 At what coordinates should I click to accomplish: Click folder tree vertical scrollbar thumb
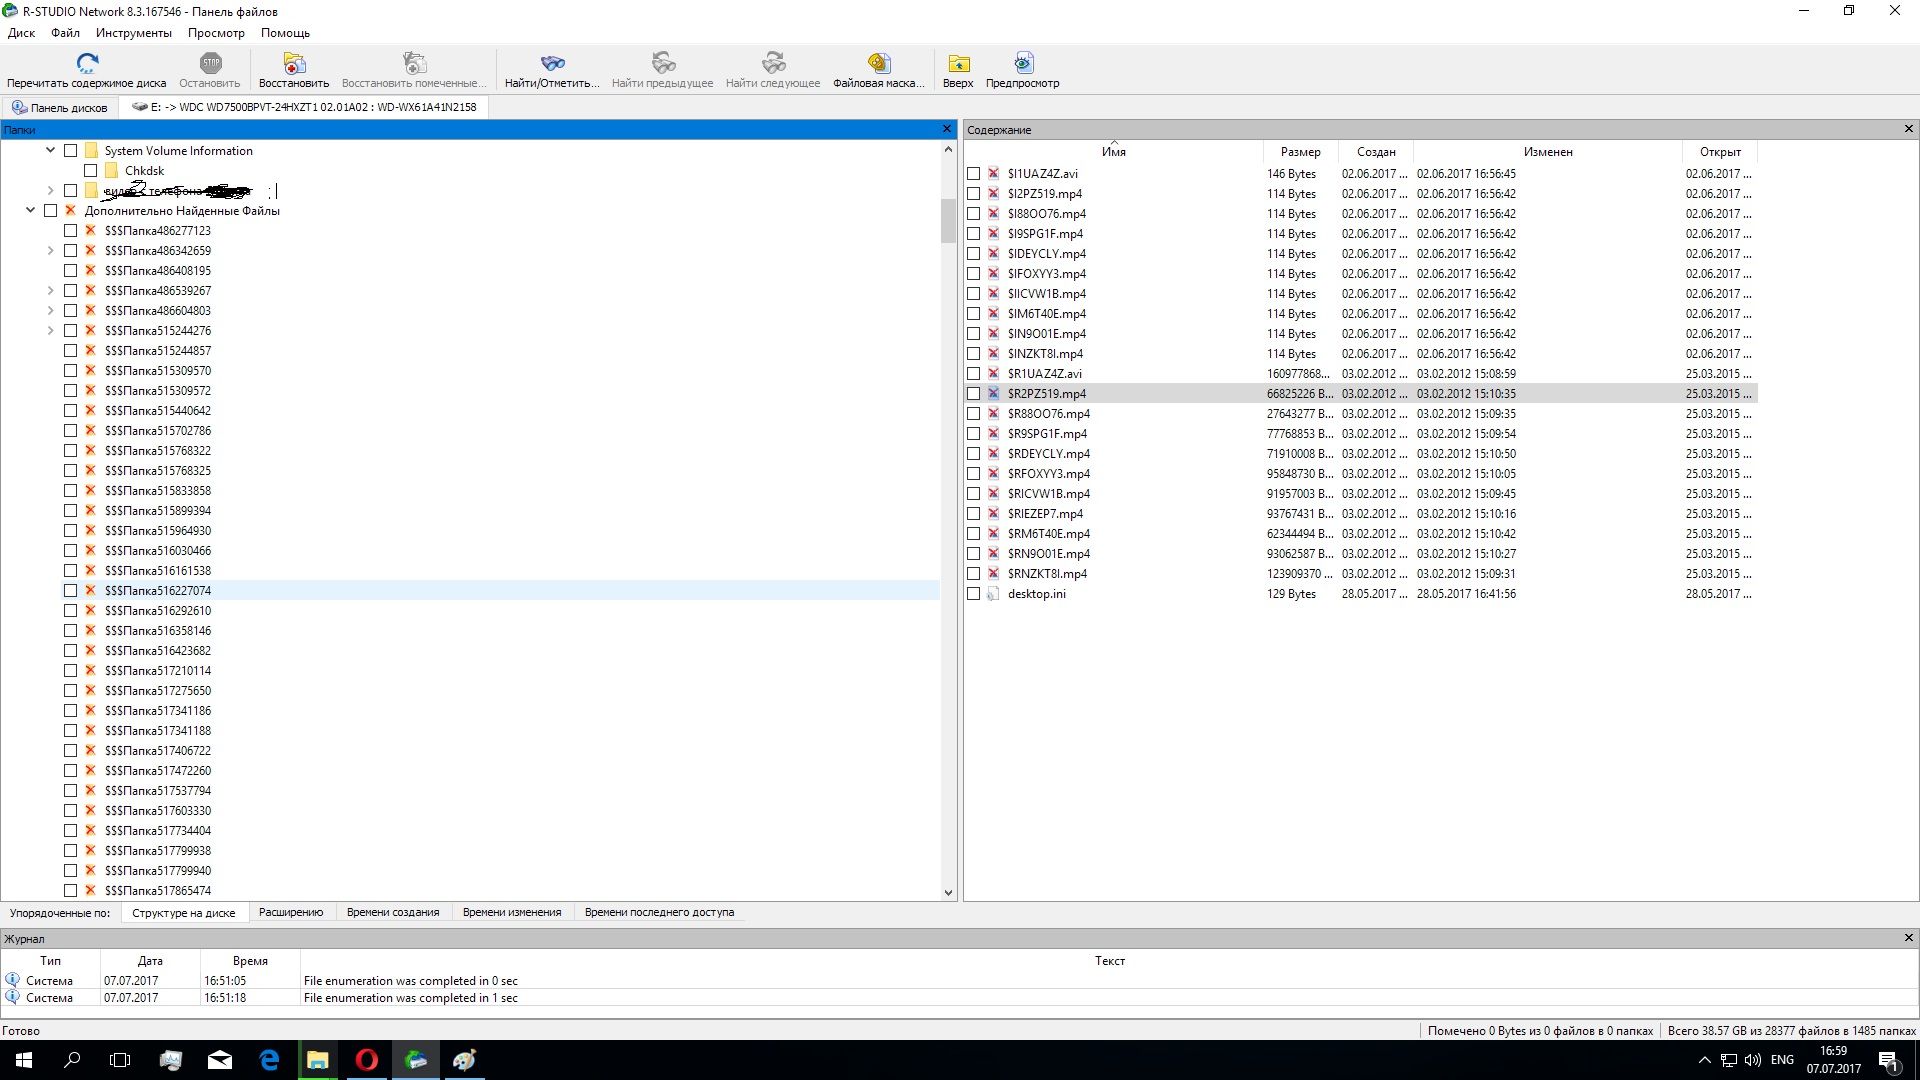tap(948, 221)
